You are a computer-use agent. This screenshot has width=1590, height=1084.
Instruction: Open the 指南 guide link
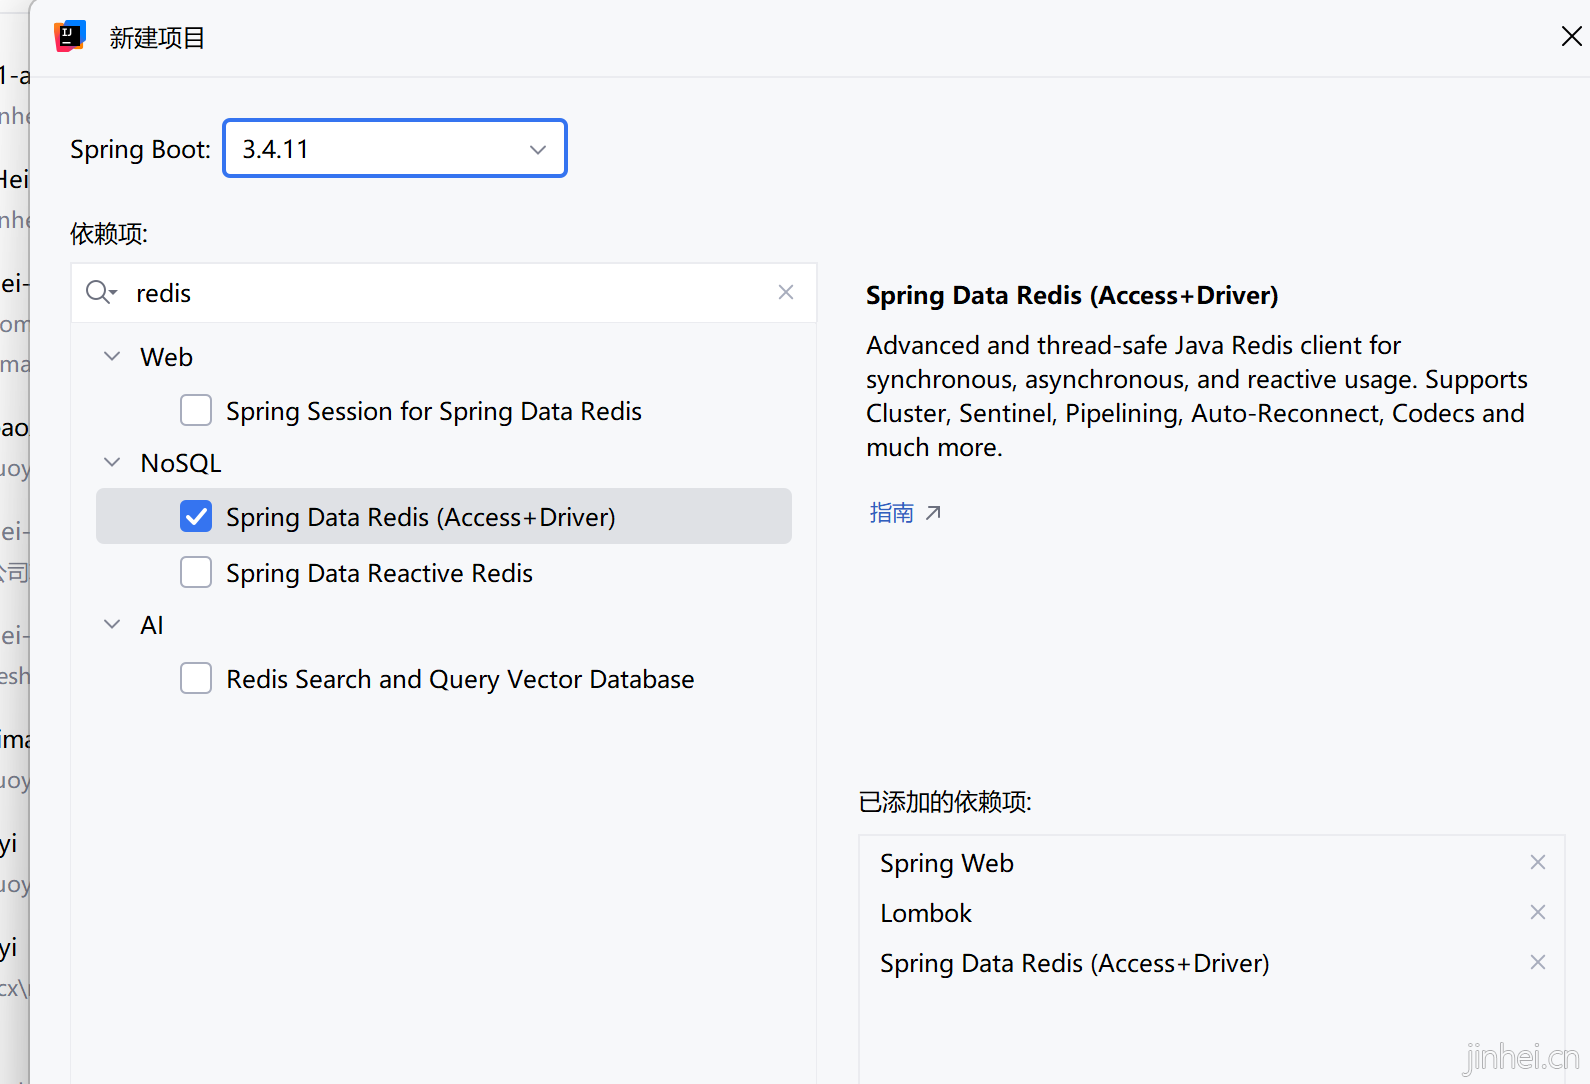[x=891, y=513]
